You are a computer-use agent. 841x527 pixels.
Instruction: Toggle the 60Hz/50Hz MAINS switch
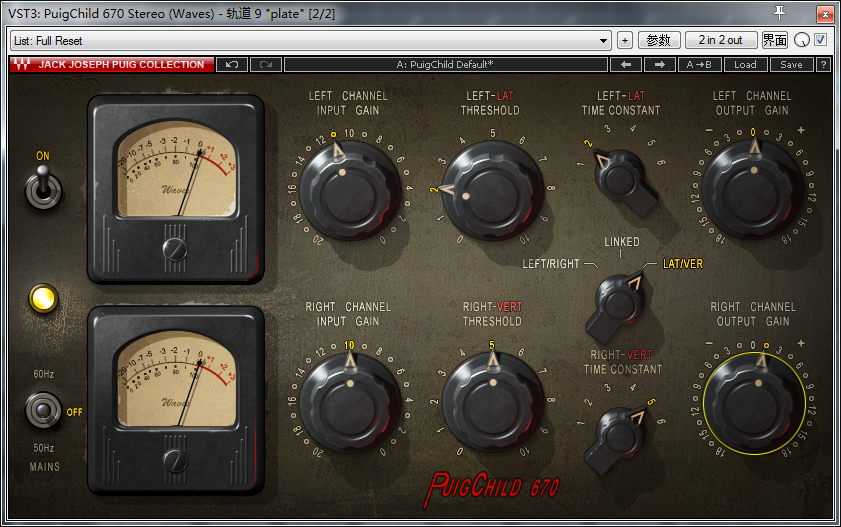(43, 411)
